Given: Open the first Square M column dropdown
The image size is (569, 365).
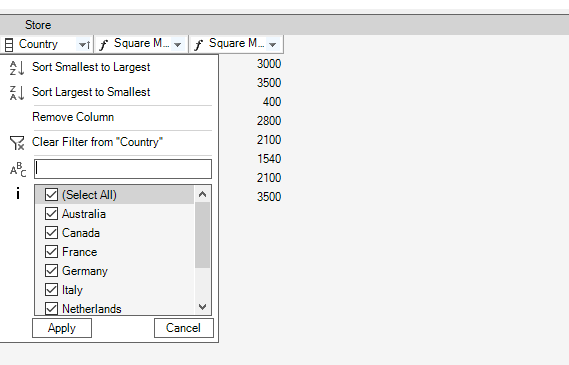Looking at the screenshot, I should pos(177,45).
